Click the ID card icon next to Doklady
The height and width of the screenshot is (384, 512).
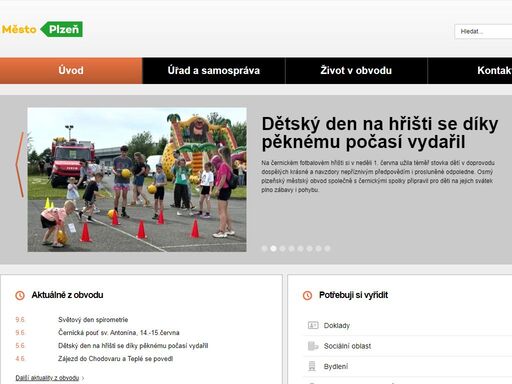pos(313,325)
